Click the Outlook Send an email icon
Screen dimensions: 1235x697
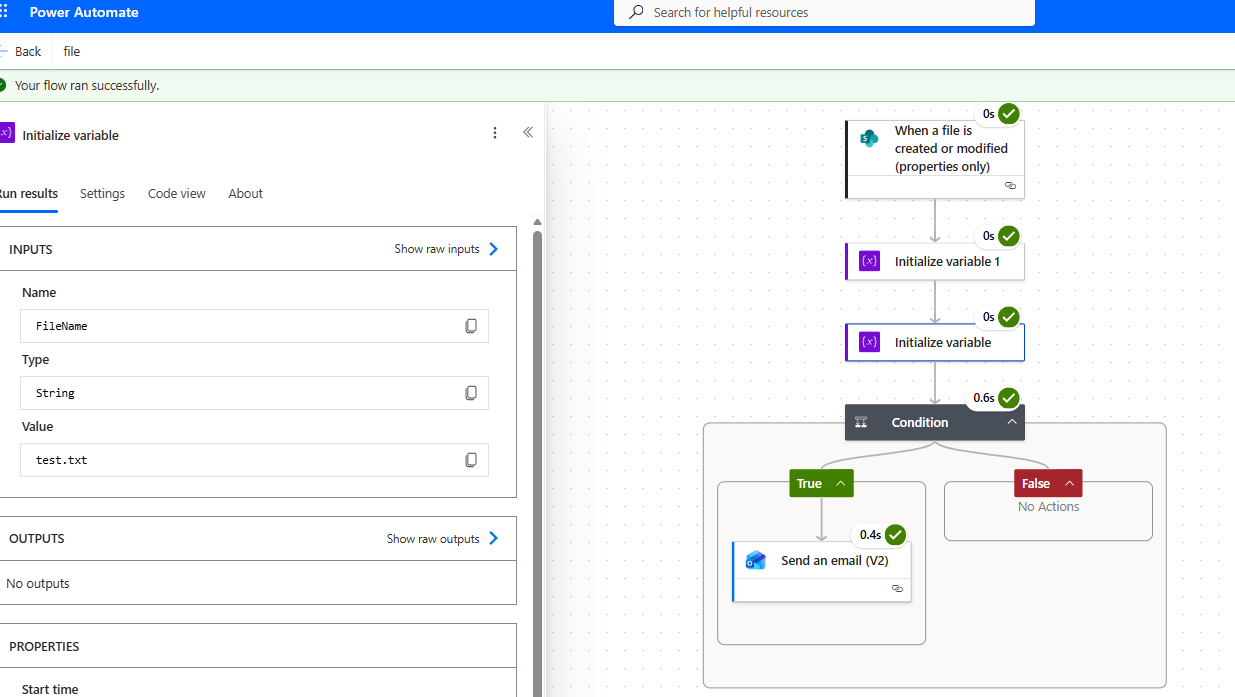tap(756, 560)
